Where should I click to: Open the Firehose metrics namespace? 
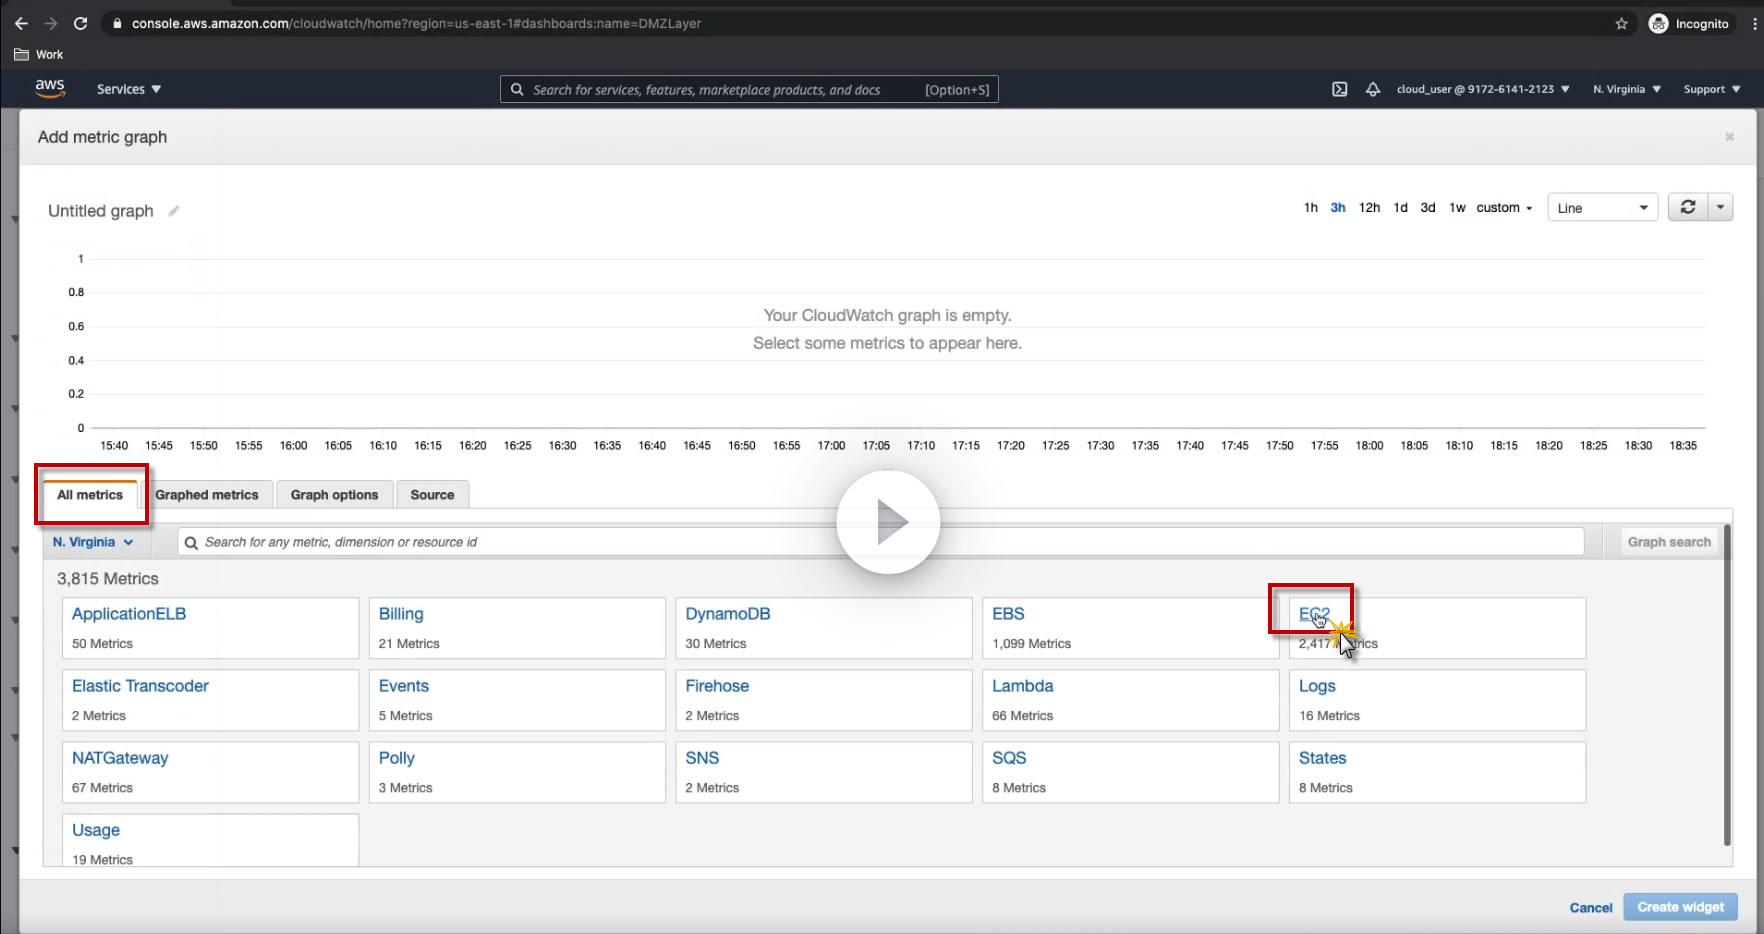tap(717, 686)
